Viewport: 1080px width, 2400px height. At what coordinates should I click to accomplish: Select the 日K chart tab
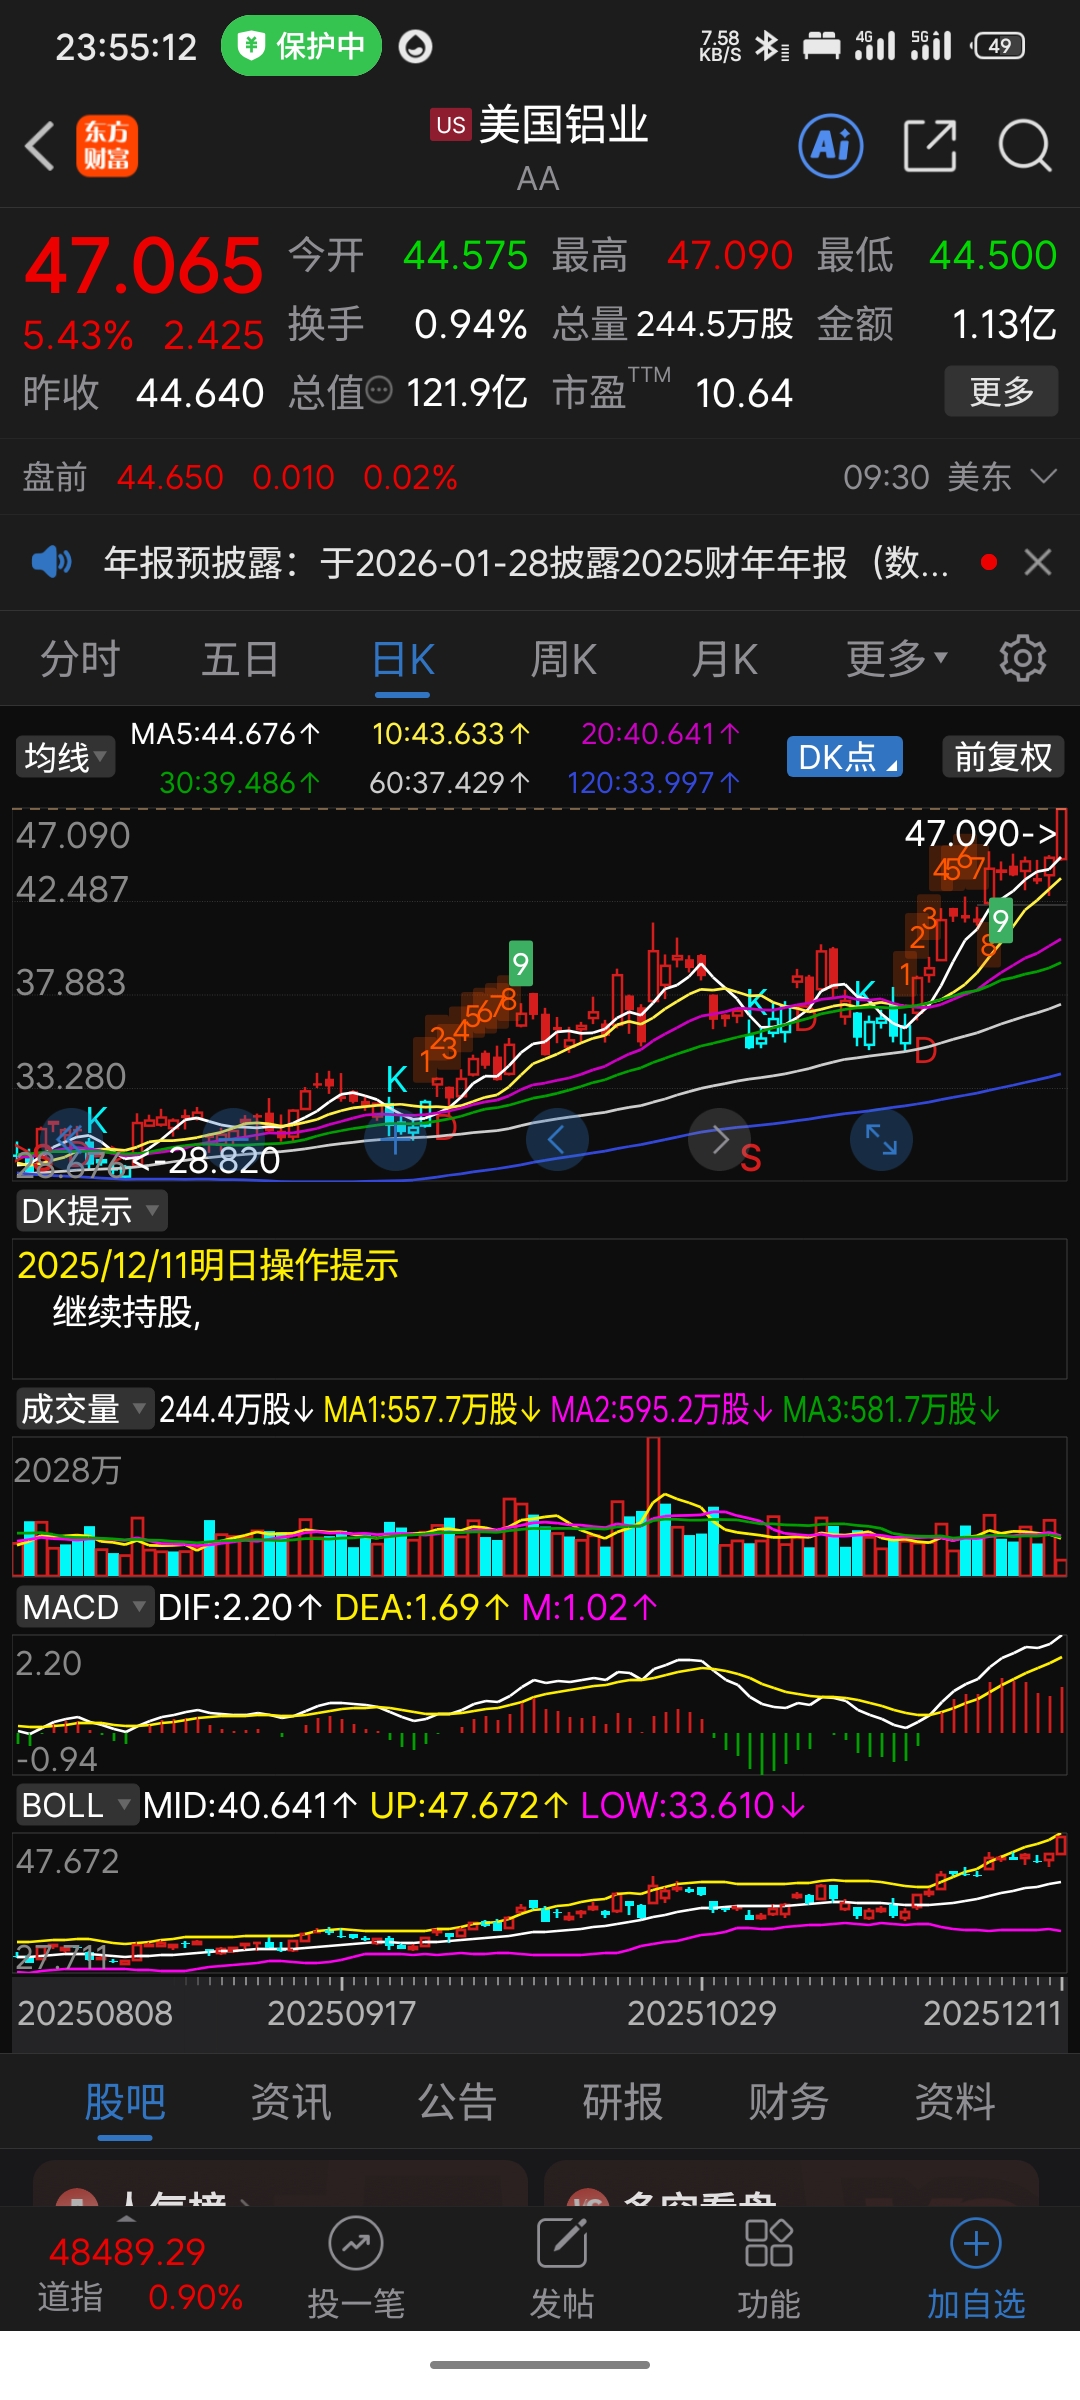point(402,659)
